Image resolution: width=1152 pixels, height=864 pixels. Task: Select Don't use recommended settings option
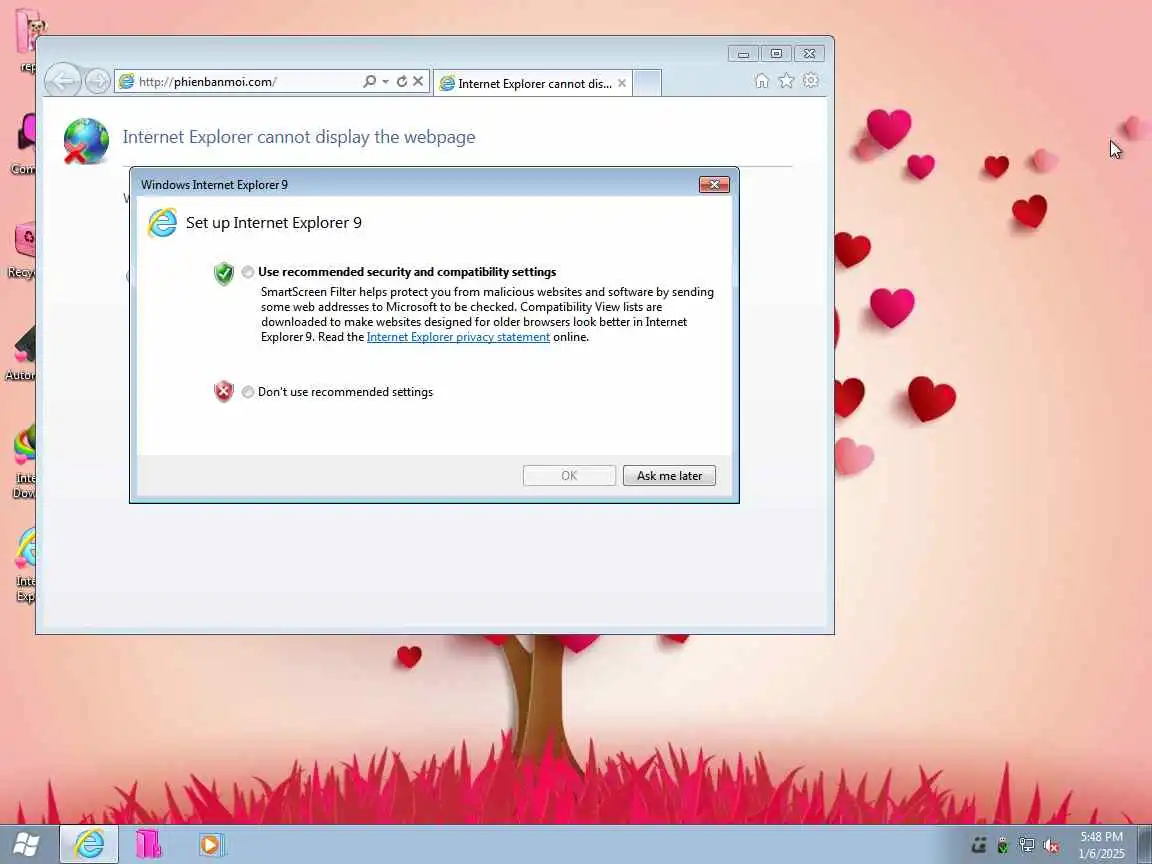click(x=248, y=392)
